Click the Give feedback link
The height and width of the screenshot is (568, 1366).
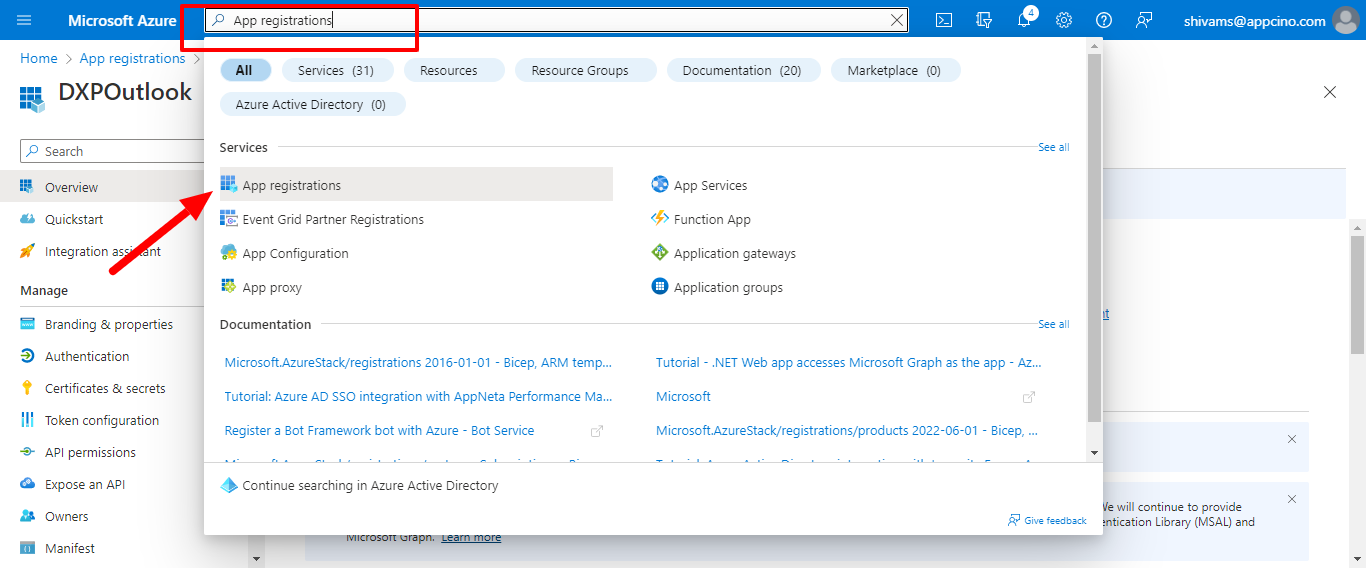1054,520
